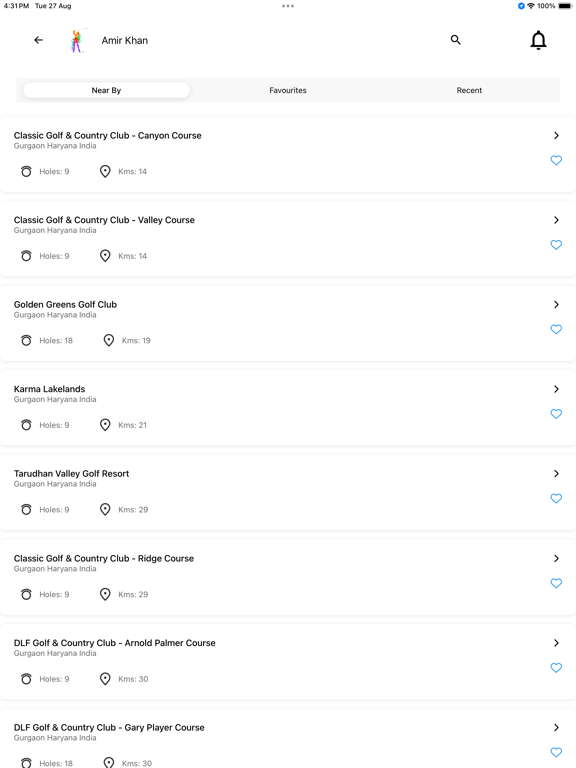
Task: Tap Amir Khan's profile avatar
Action: coord(76,41)
